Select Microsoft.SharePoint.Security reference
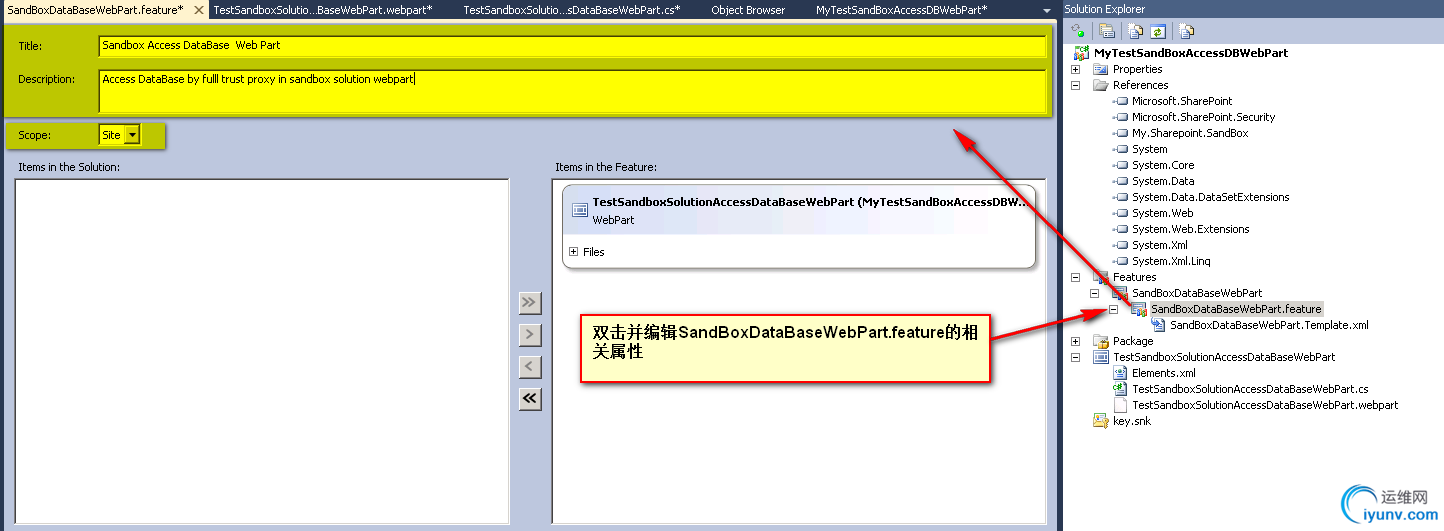 click(x=1204, y=117)
